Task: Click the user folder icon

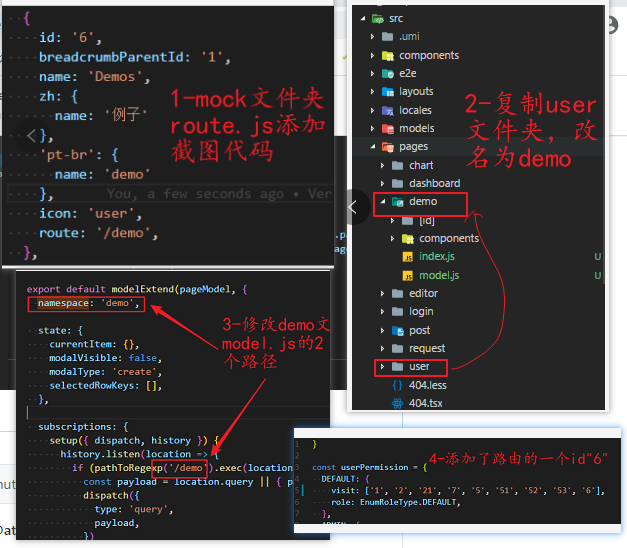Action: point(397,366)
